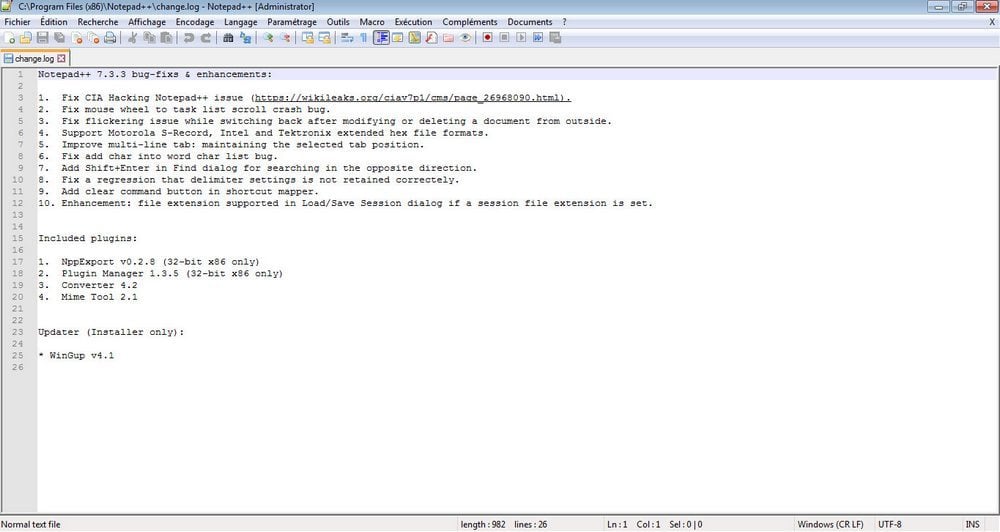1000x532 pixels.
Task: Toggle the show all characters pilcrow icon
Action: pos(364,38)
